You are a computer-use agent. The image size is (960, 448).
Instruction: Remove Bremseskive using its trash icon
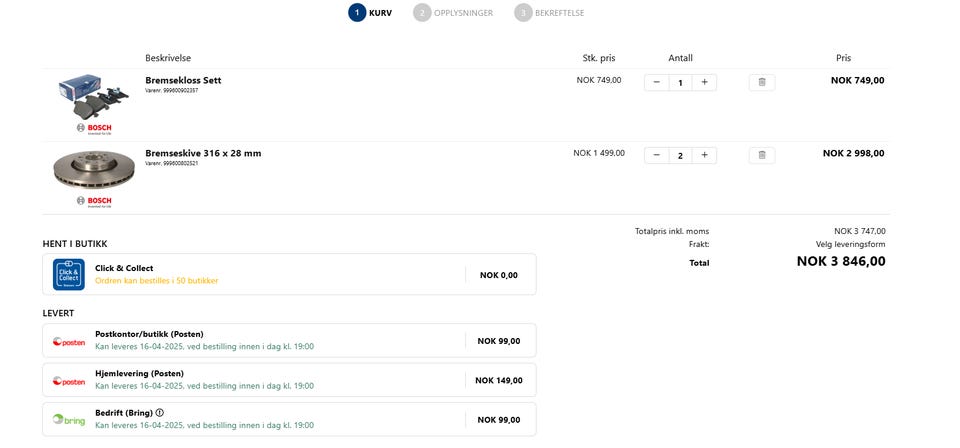click(x=761, y=155)
